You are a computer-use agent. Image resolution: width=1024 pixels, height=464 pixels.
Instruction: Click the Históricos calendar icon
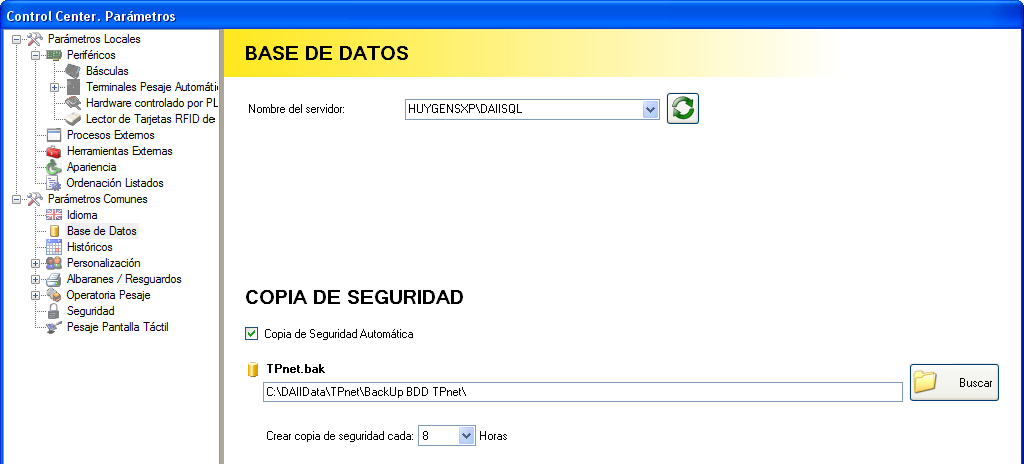54,247
